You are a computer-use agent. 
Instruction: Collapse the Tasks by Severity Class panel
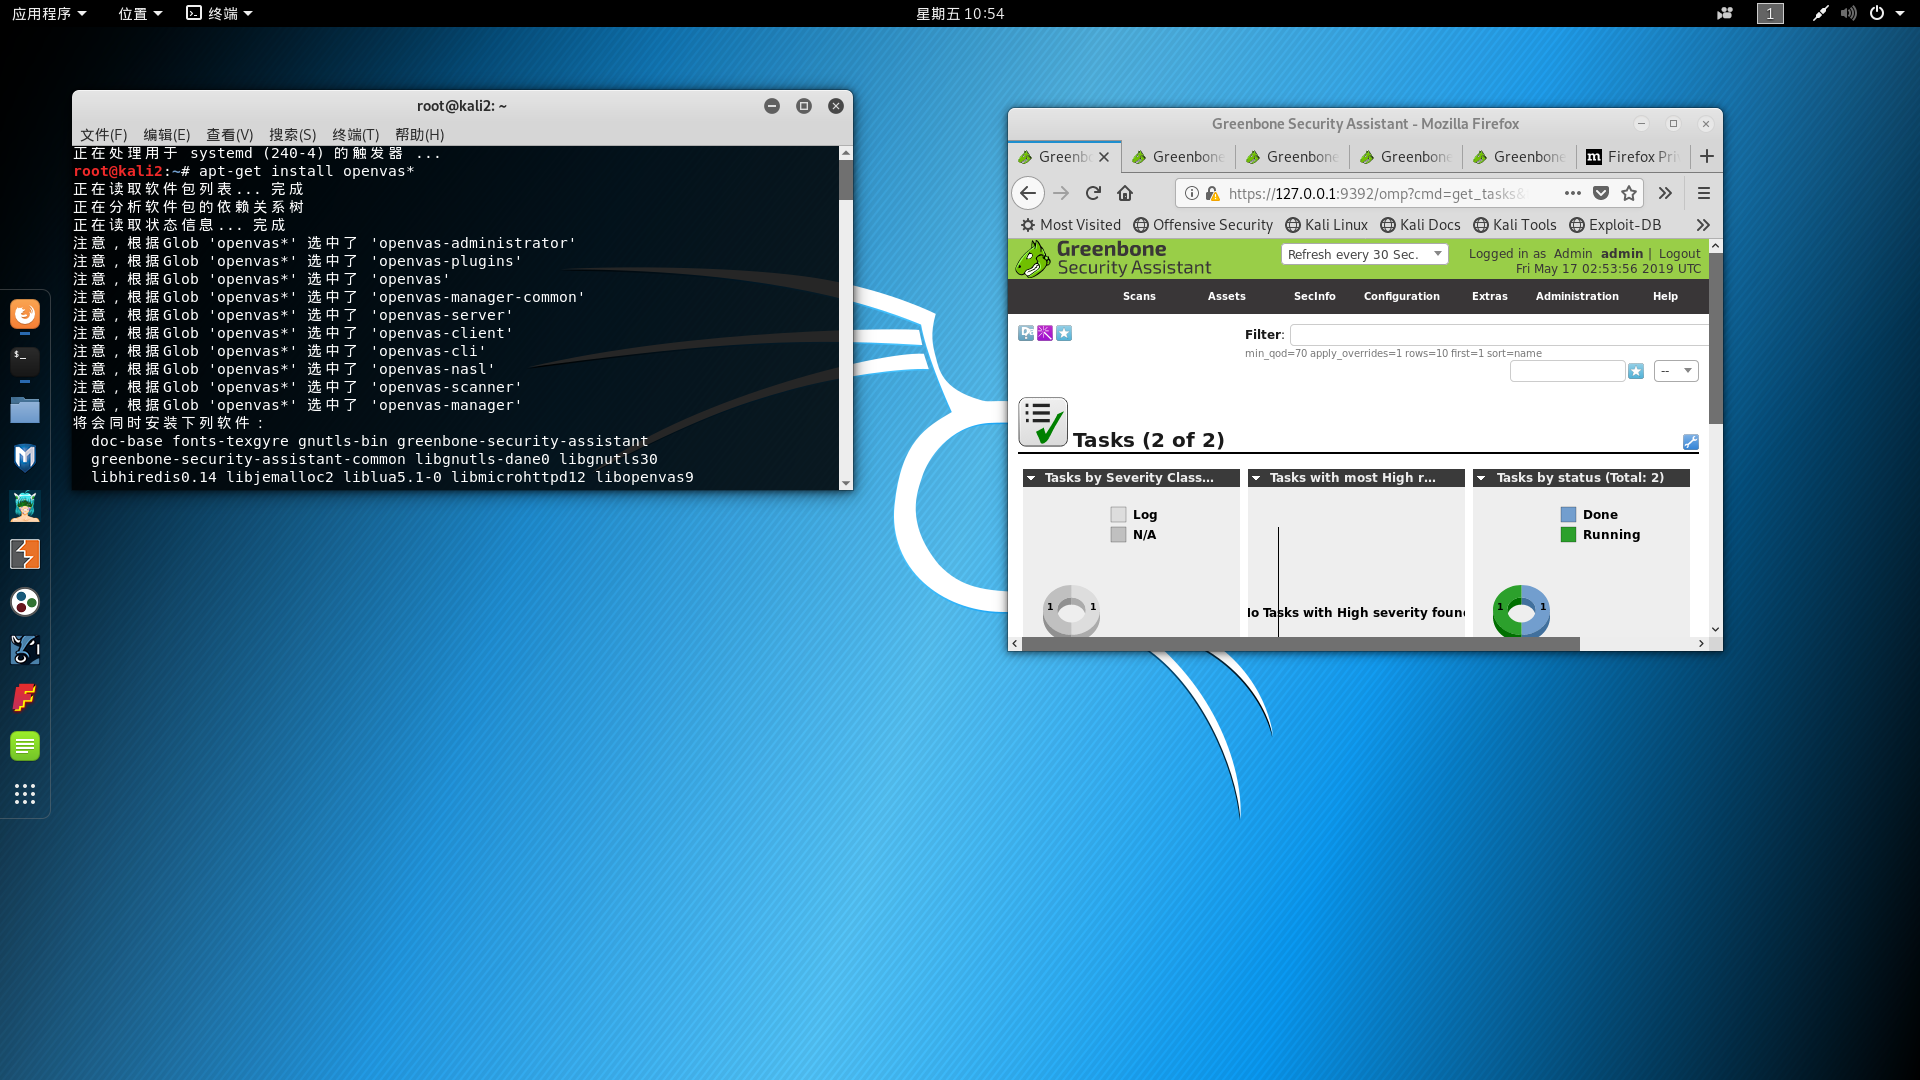pyautogui.click(x=1032, y=478)
